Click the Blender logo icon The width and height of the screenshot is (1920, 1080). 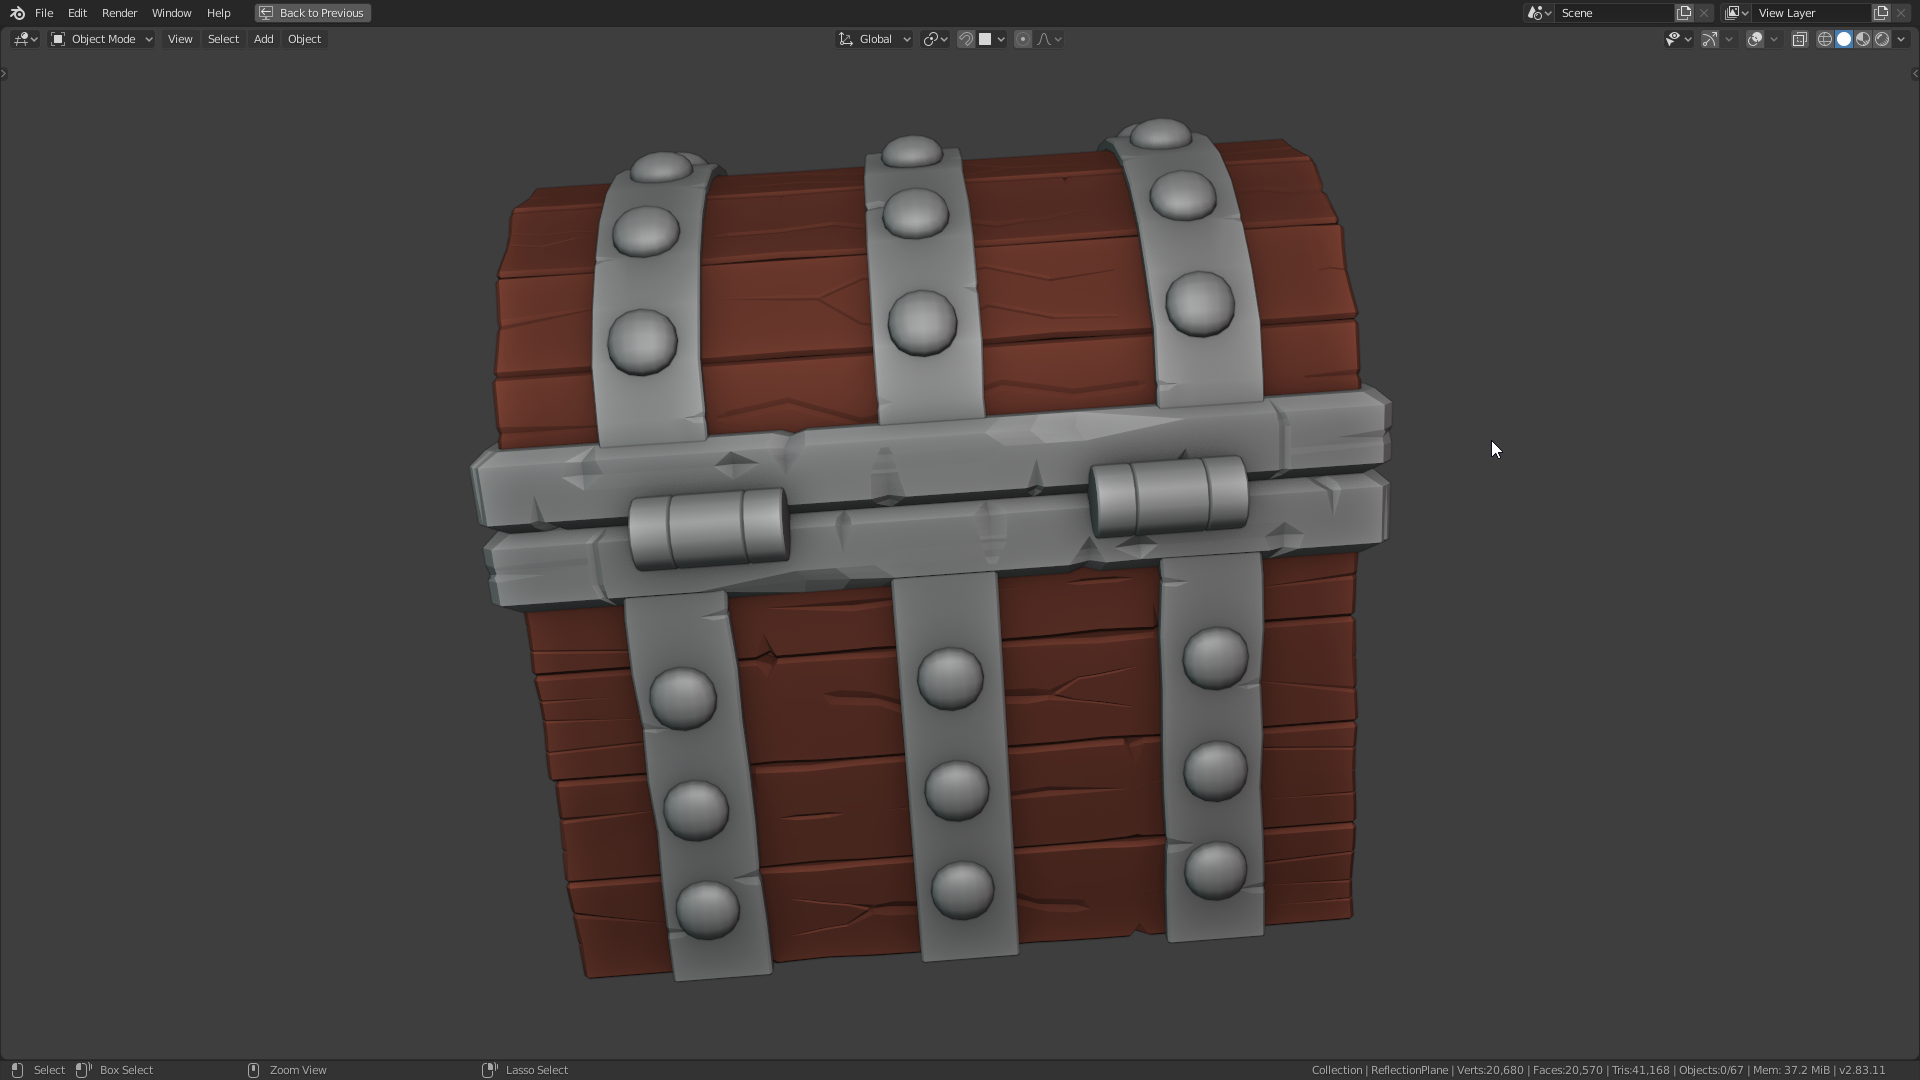(17, 13)
